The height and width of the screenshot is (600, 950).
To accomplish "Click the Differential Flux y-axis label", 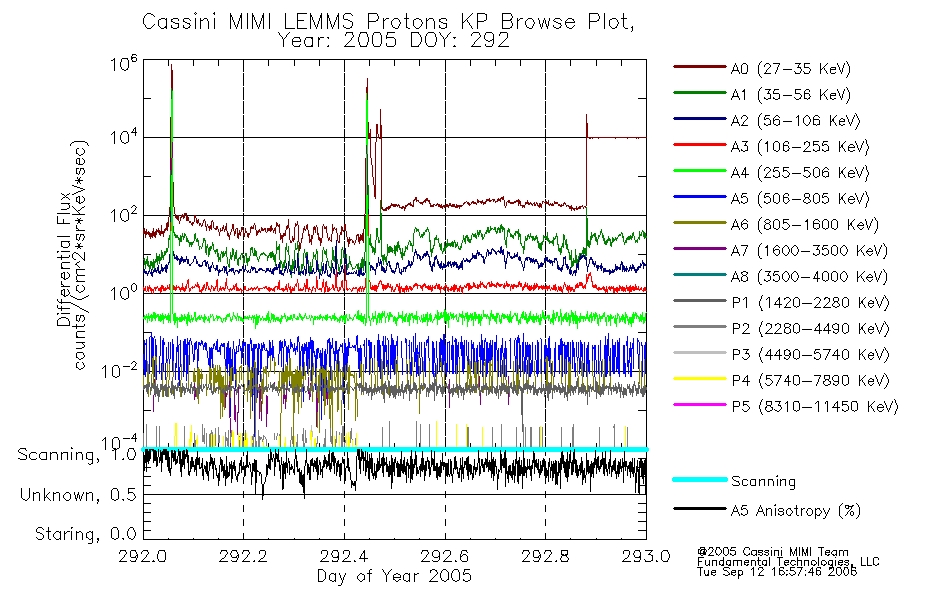I will [x=64, y=260].
